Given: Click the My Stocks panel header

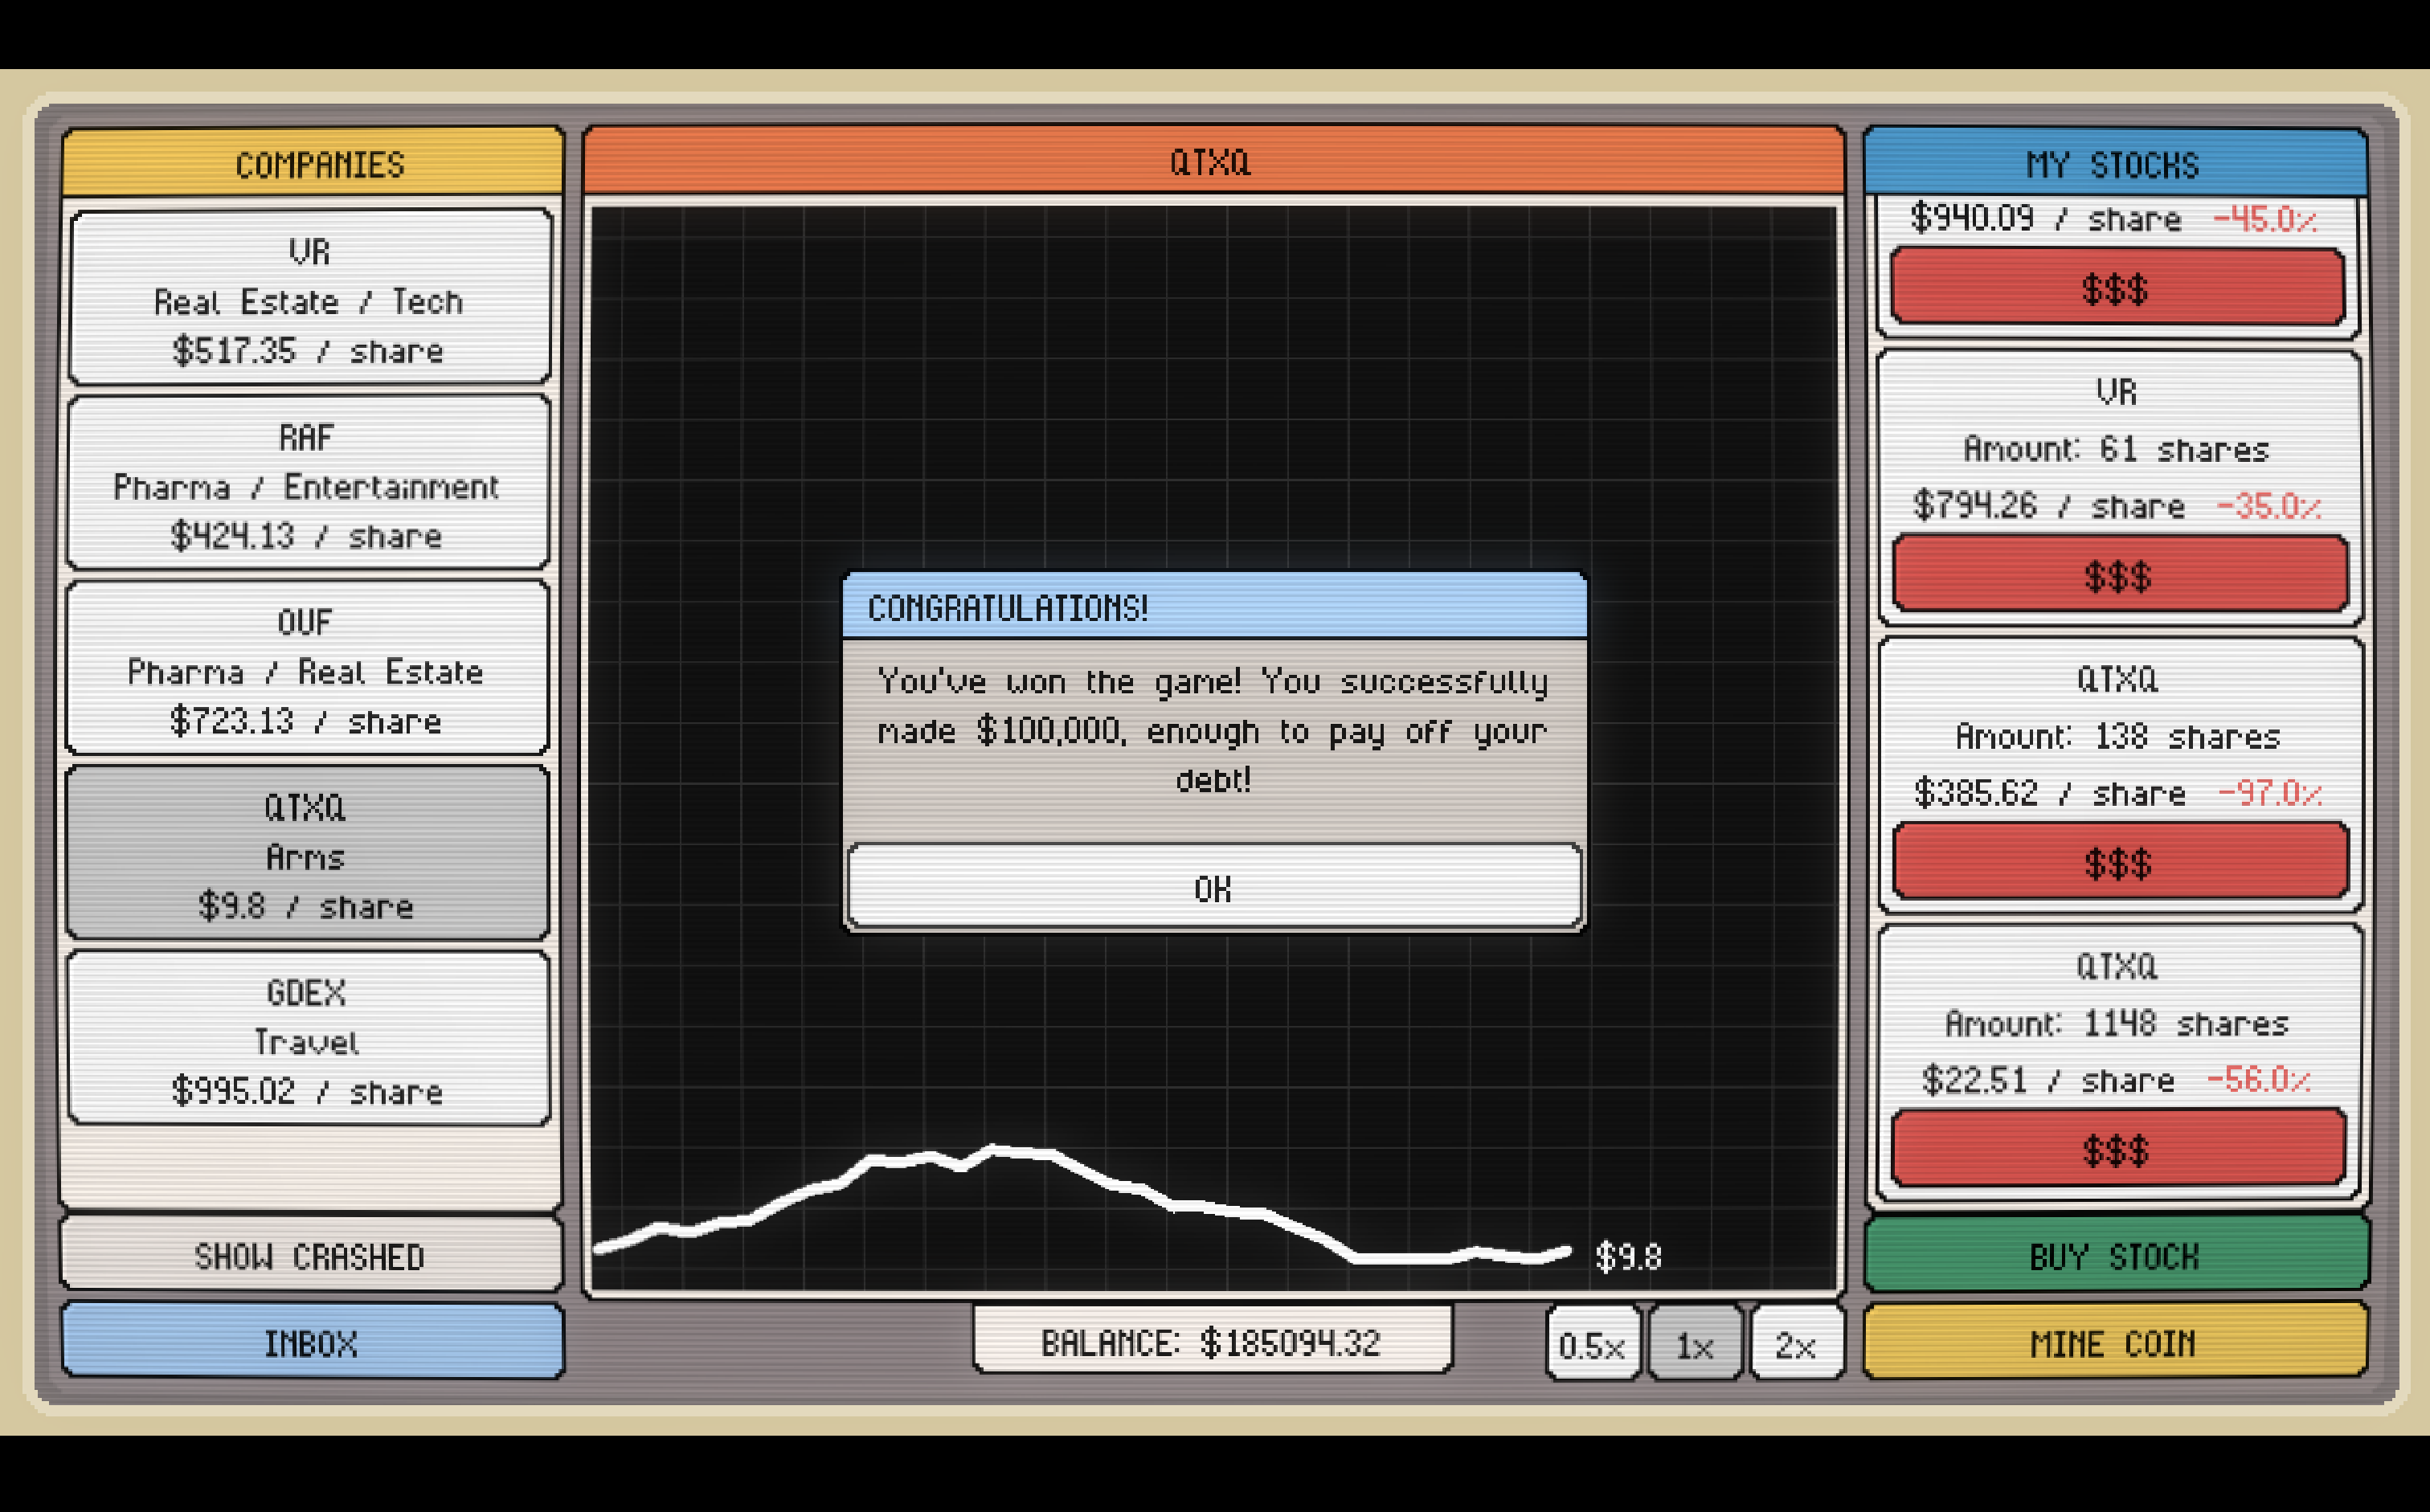Looking at the screenshot, I should 2113,163.
